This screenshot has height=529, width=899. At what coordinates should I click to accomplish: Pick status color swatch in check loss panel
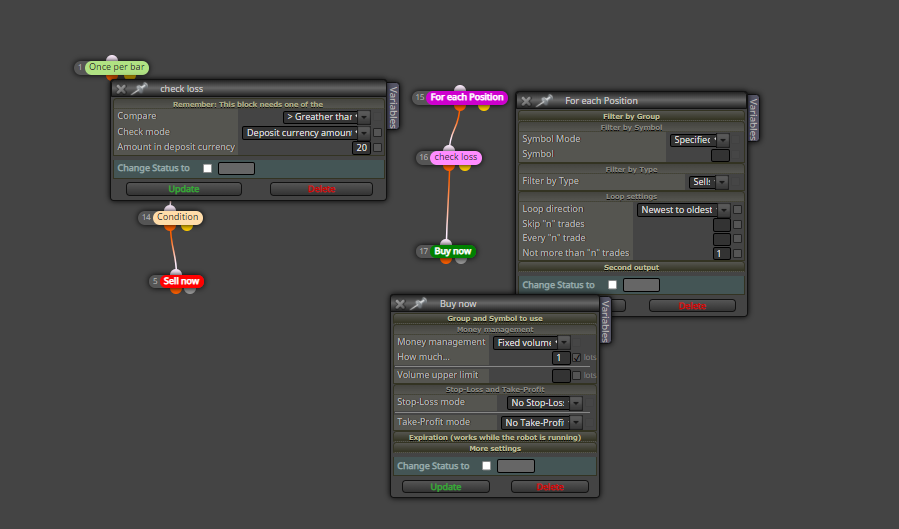tap(236, 169)
